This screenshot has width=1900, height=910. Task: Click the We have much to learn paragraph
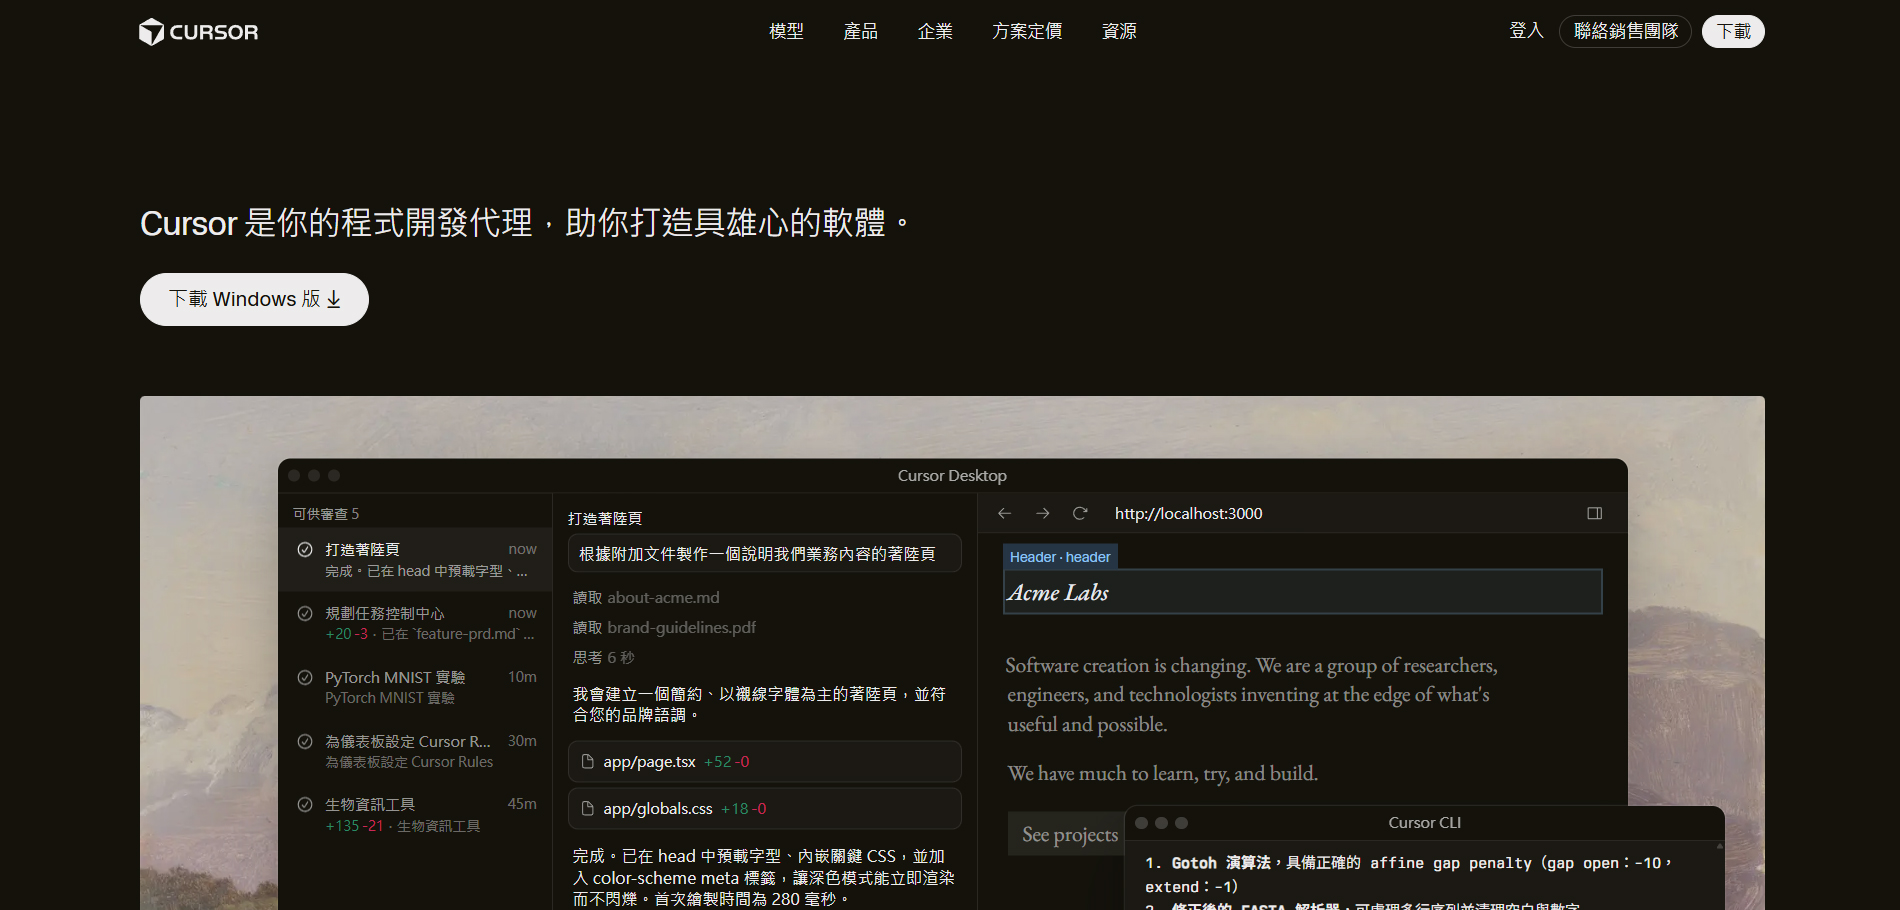1162,773
